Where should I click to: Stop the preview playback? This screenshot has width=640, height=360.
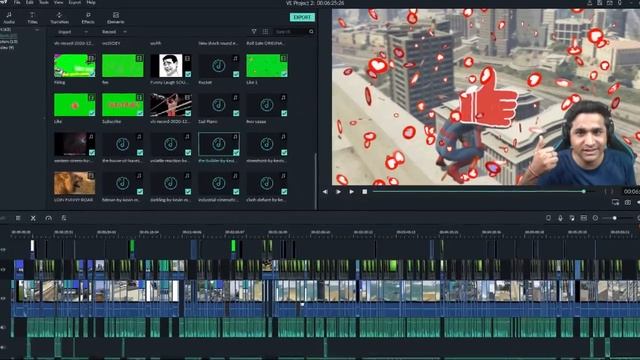pos(364,191)
